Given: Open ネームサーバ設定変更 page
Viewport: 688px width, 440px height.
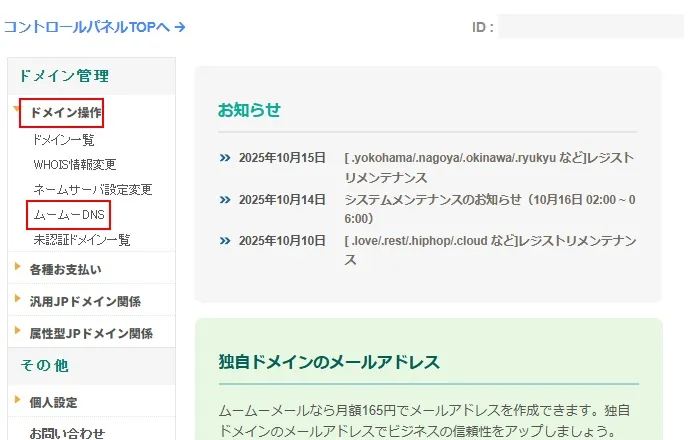Looking at the screenshot, I should (92, 190).
